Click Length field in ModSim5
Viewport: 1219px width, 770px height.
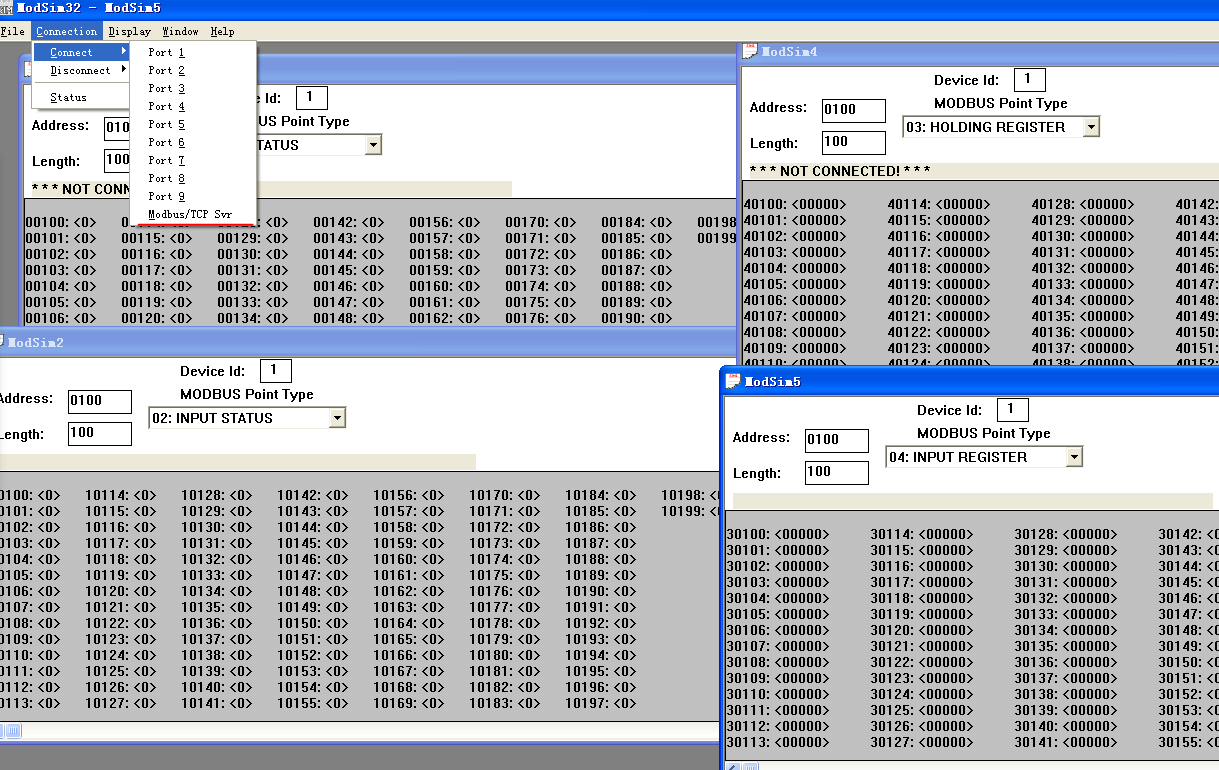tap(837, 473)
